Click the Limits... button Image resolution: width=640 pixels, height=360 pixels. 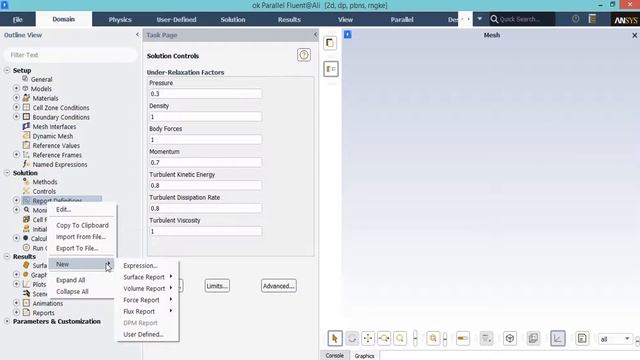click(217, 286)
